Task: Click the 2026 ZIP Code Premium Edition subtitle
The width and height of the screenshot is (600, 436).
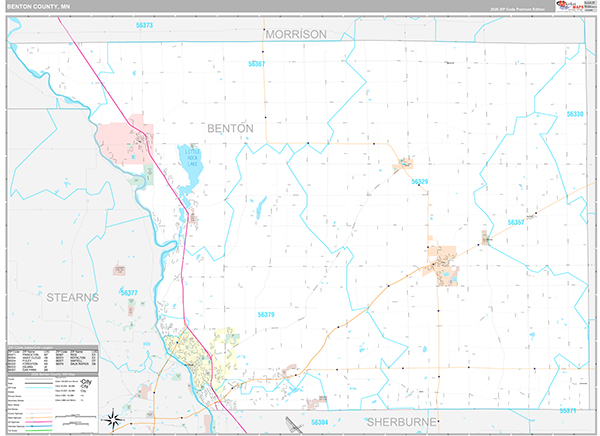Action: (518, 9)
